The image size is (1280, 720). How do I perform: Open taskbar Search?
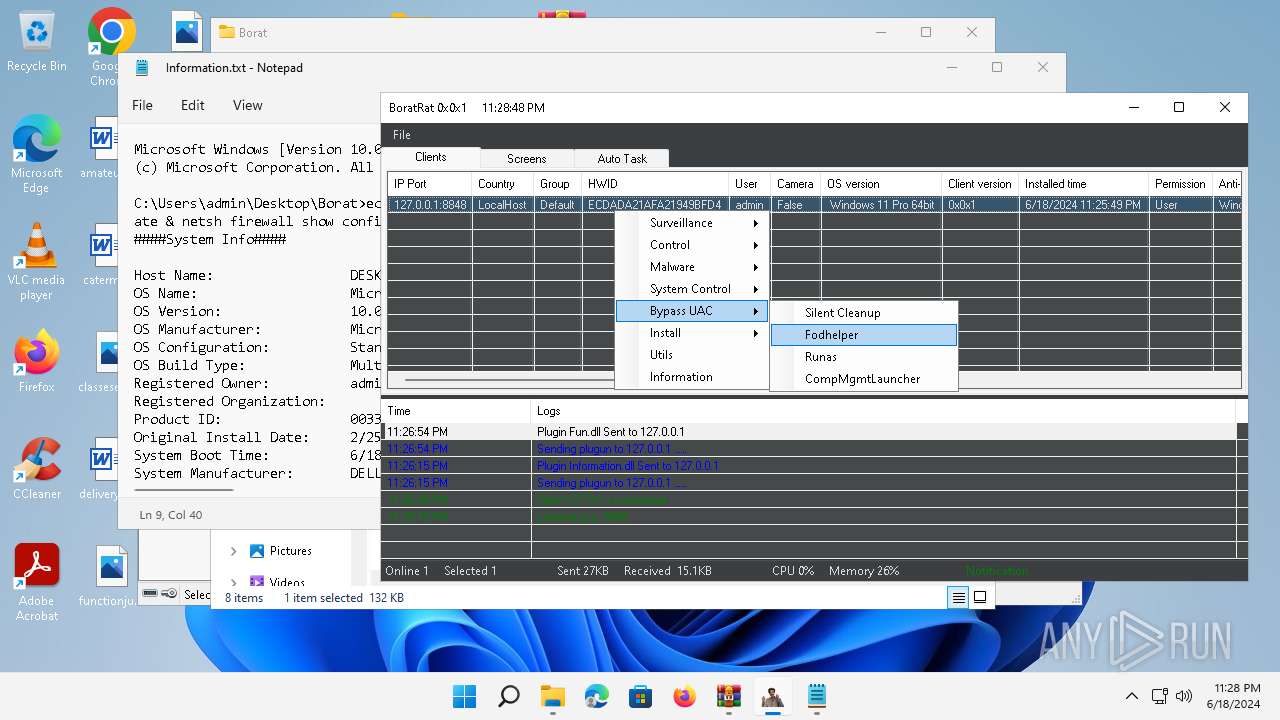pyautogui.click(x=508, y=696)
